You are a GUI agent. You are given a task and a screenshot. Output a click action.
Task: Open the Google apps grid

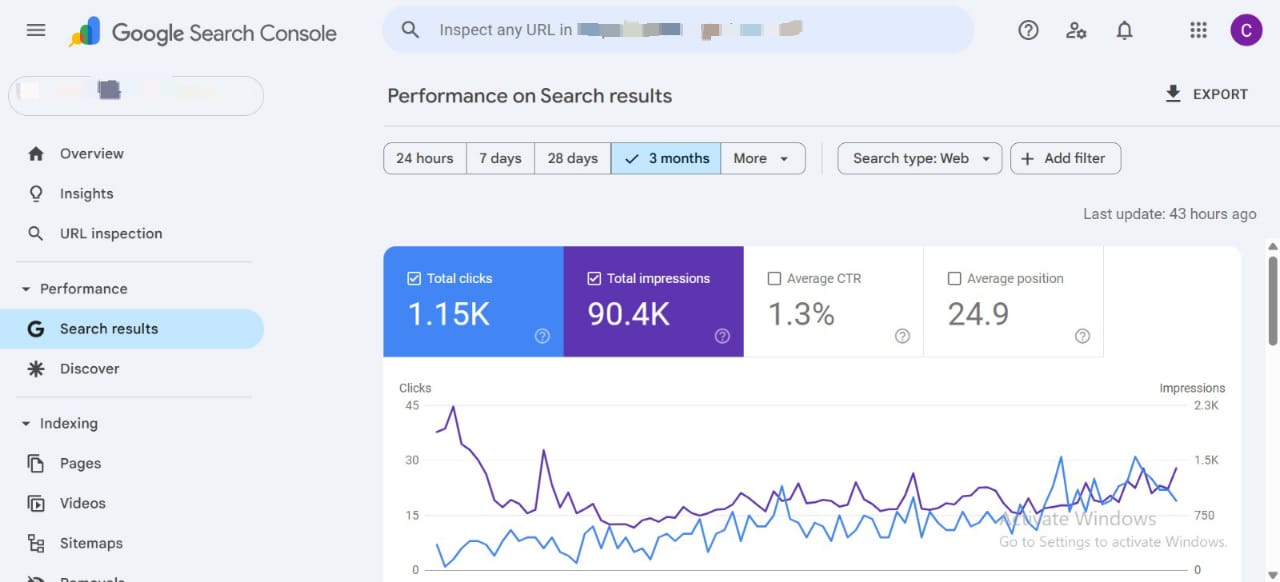(1198, 30)
